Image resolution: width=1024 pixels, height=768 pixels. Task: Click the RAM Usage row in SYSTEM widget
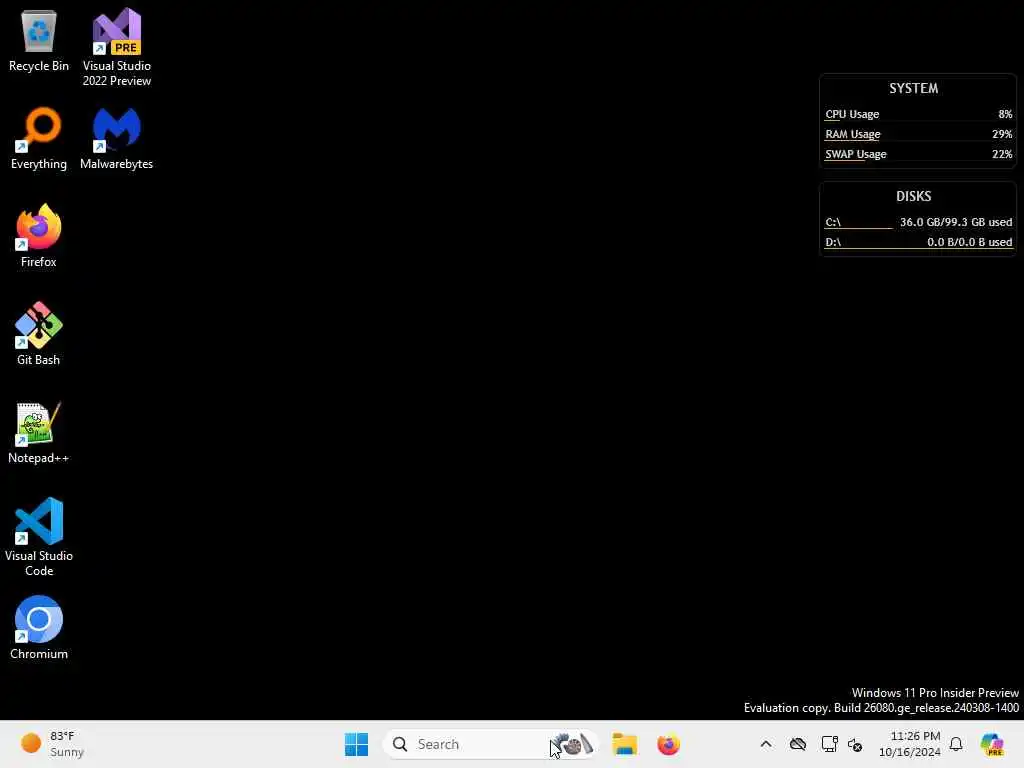click(918, 134)
